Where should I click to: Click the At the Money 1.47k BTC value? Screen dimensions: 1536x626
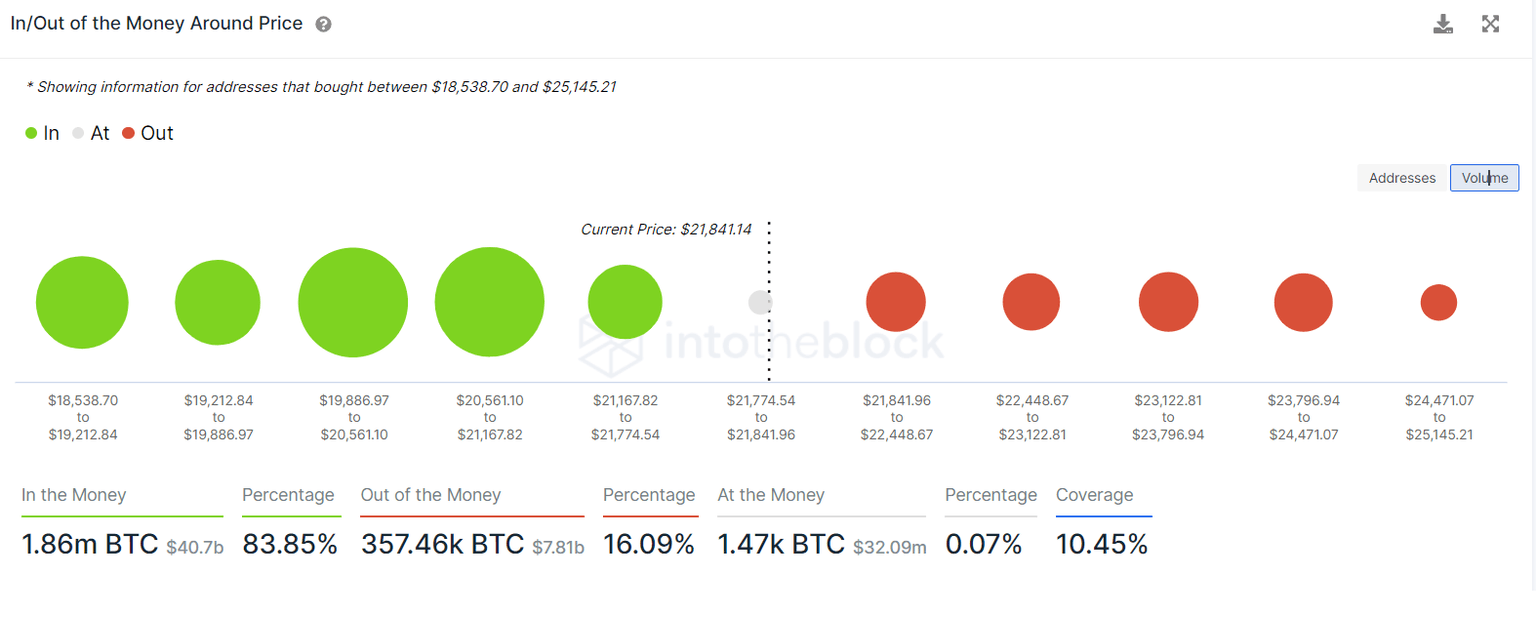779,544
